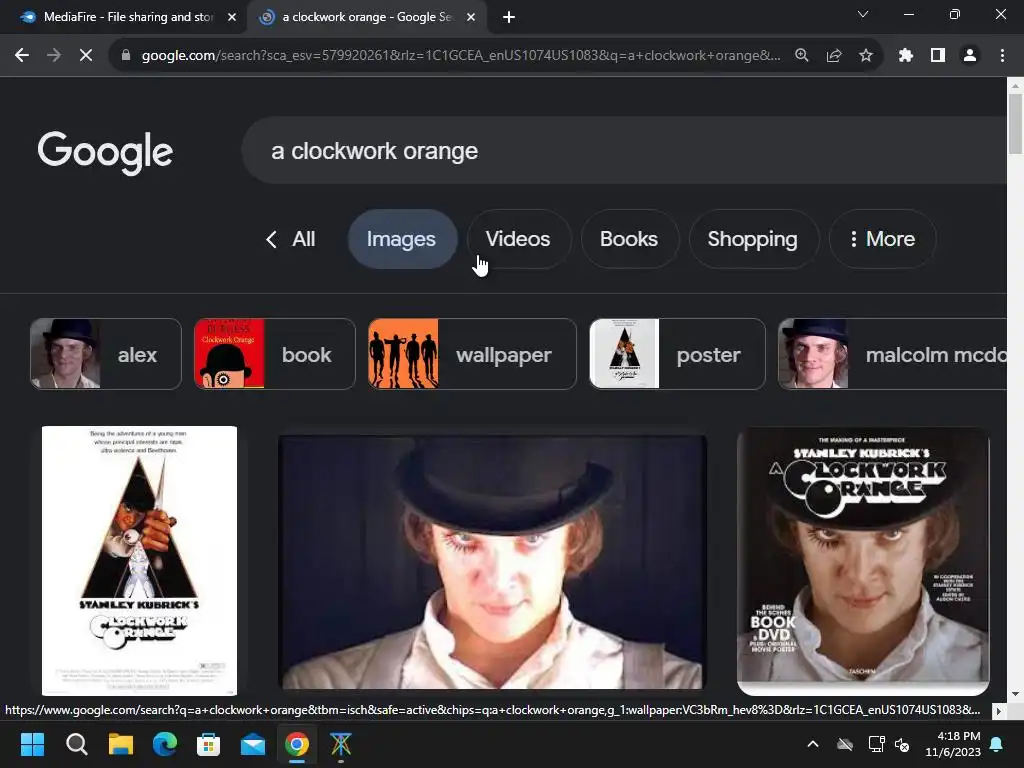1024x768 pixels.
Task: Click the cloud sync tray icon
Action: [x=845, y=744]
